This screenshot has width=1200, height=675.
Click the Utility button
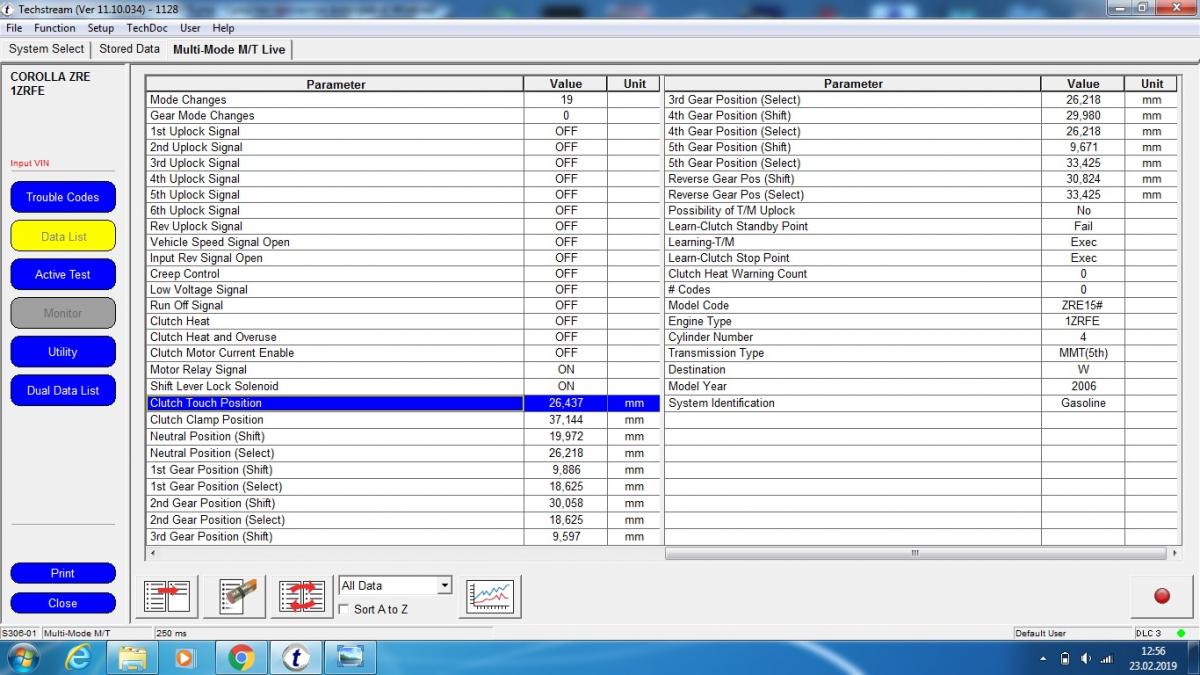coord(63,352)
